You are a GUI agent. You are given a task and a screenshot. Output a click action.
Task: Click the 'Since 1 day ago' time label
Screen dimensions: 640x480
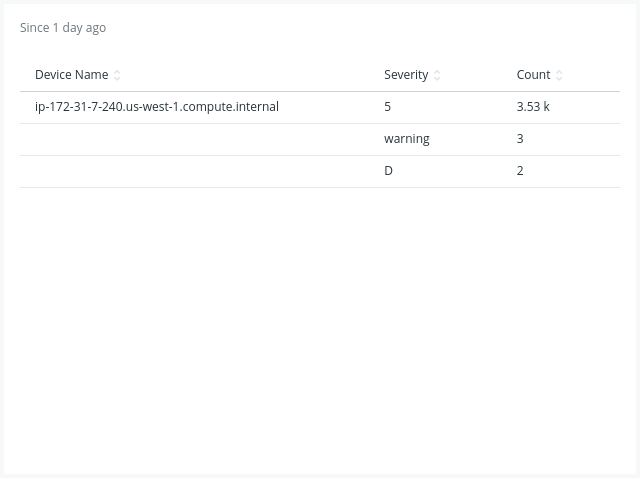(x=63, y=28)
